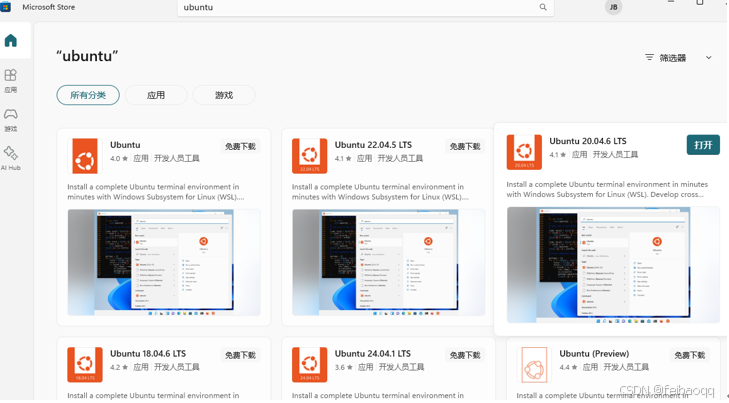729x403 pixels.
Task: Open the JB user profile avatar
Action: pos(613,7)
